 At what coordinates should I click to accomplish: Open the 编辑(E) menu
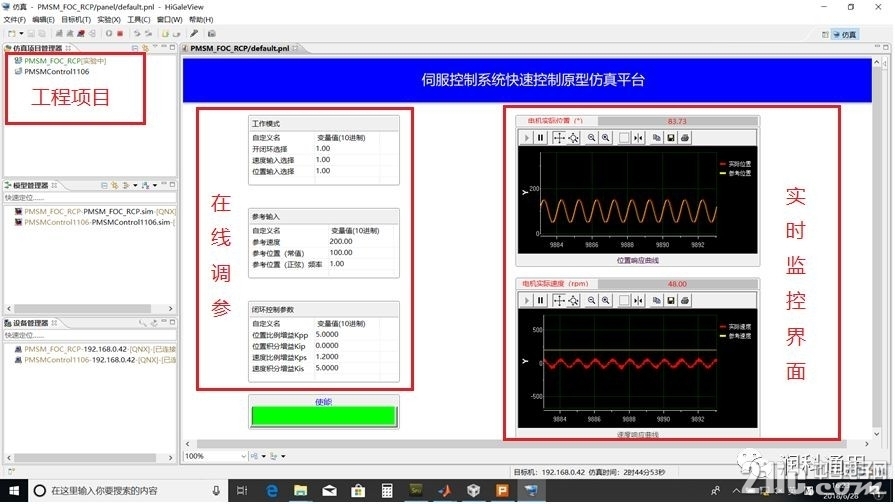[x=43, y=19]
